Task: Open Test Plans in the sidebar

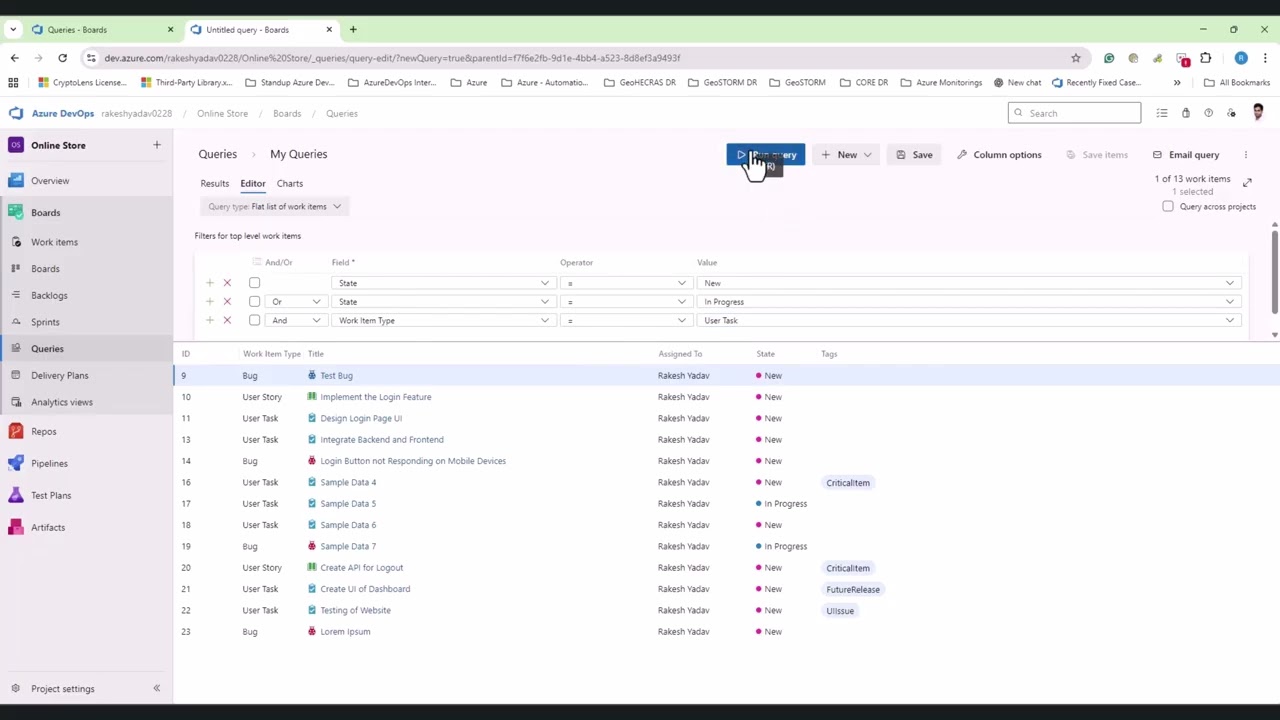Action: click(50, 496)
